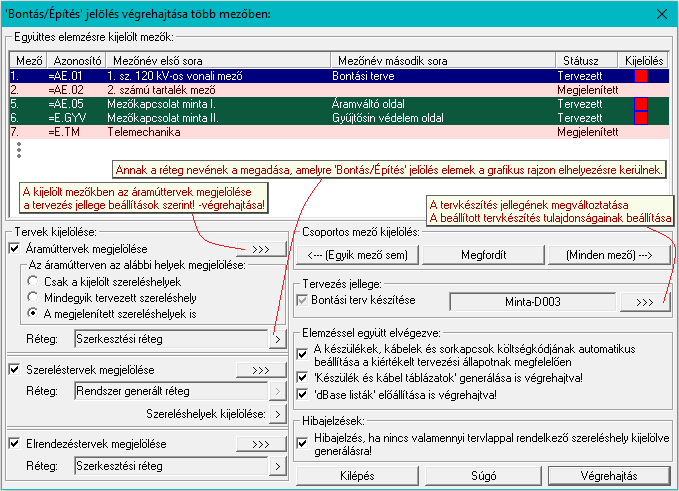This screenshot has height=491, width=679.
Task: Select 'Mindegyik tervezett szereléshely' radio option
Action: (33, 297)
